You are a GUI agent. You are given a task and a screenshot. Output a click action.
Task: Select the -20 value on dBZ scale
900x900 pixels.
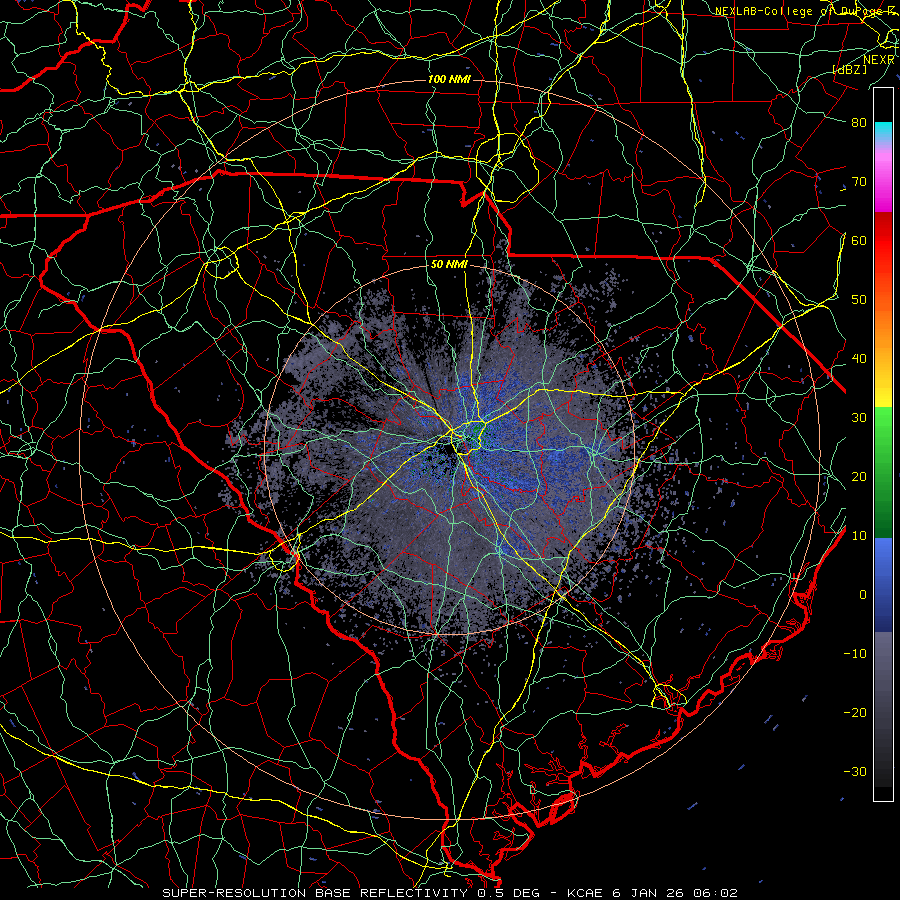855,713
